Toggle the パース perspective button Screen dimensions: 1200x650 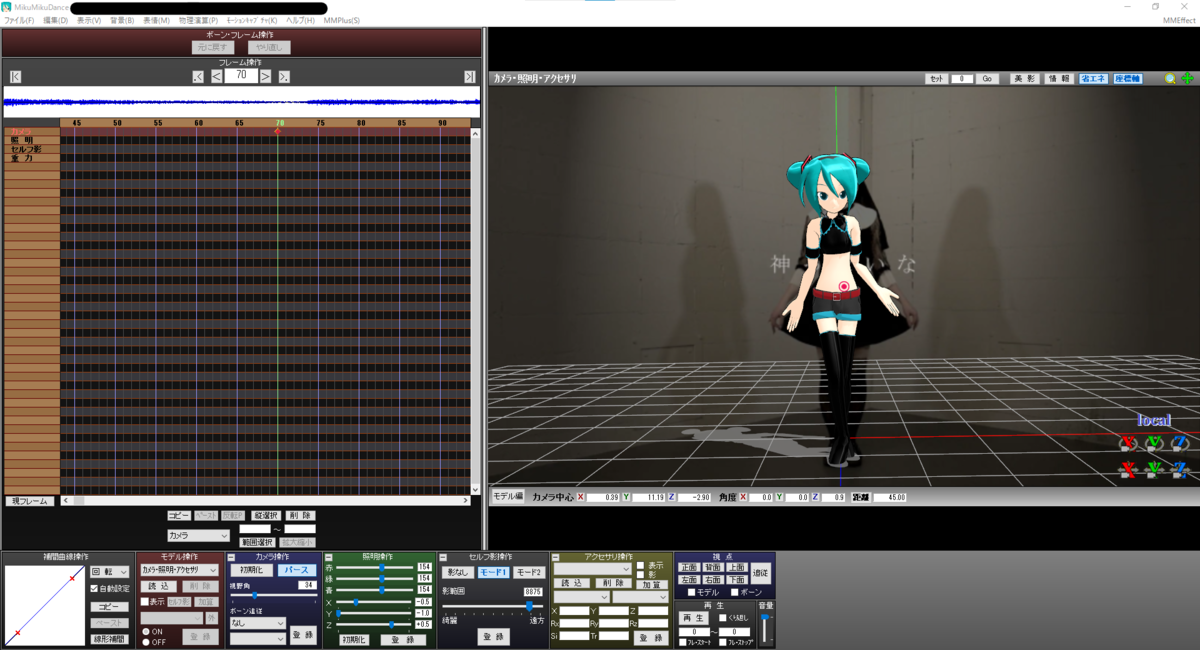click(x=296, y=570)
